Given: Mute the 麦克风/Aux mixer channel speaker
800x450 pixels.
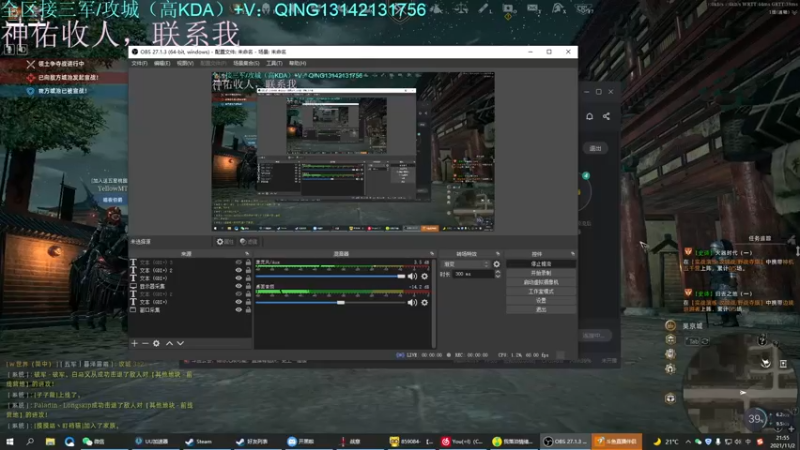Looking at the screenshot, I should pyautogui.click(x=412, y=276).
